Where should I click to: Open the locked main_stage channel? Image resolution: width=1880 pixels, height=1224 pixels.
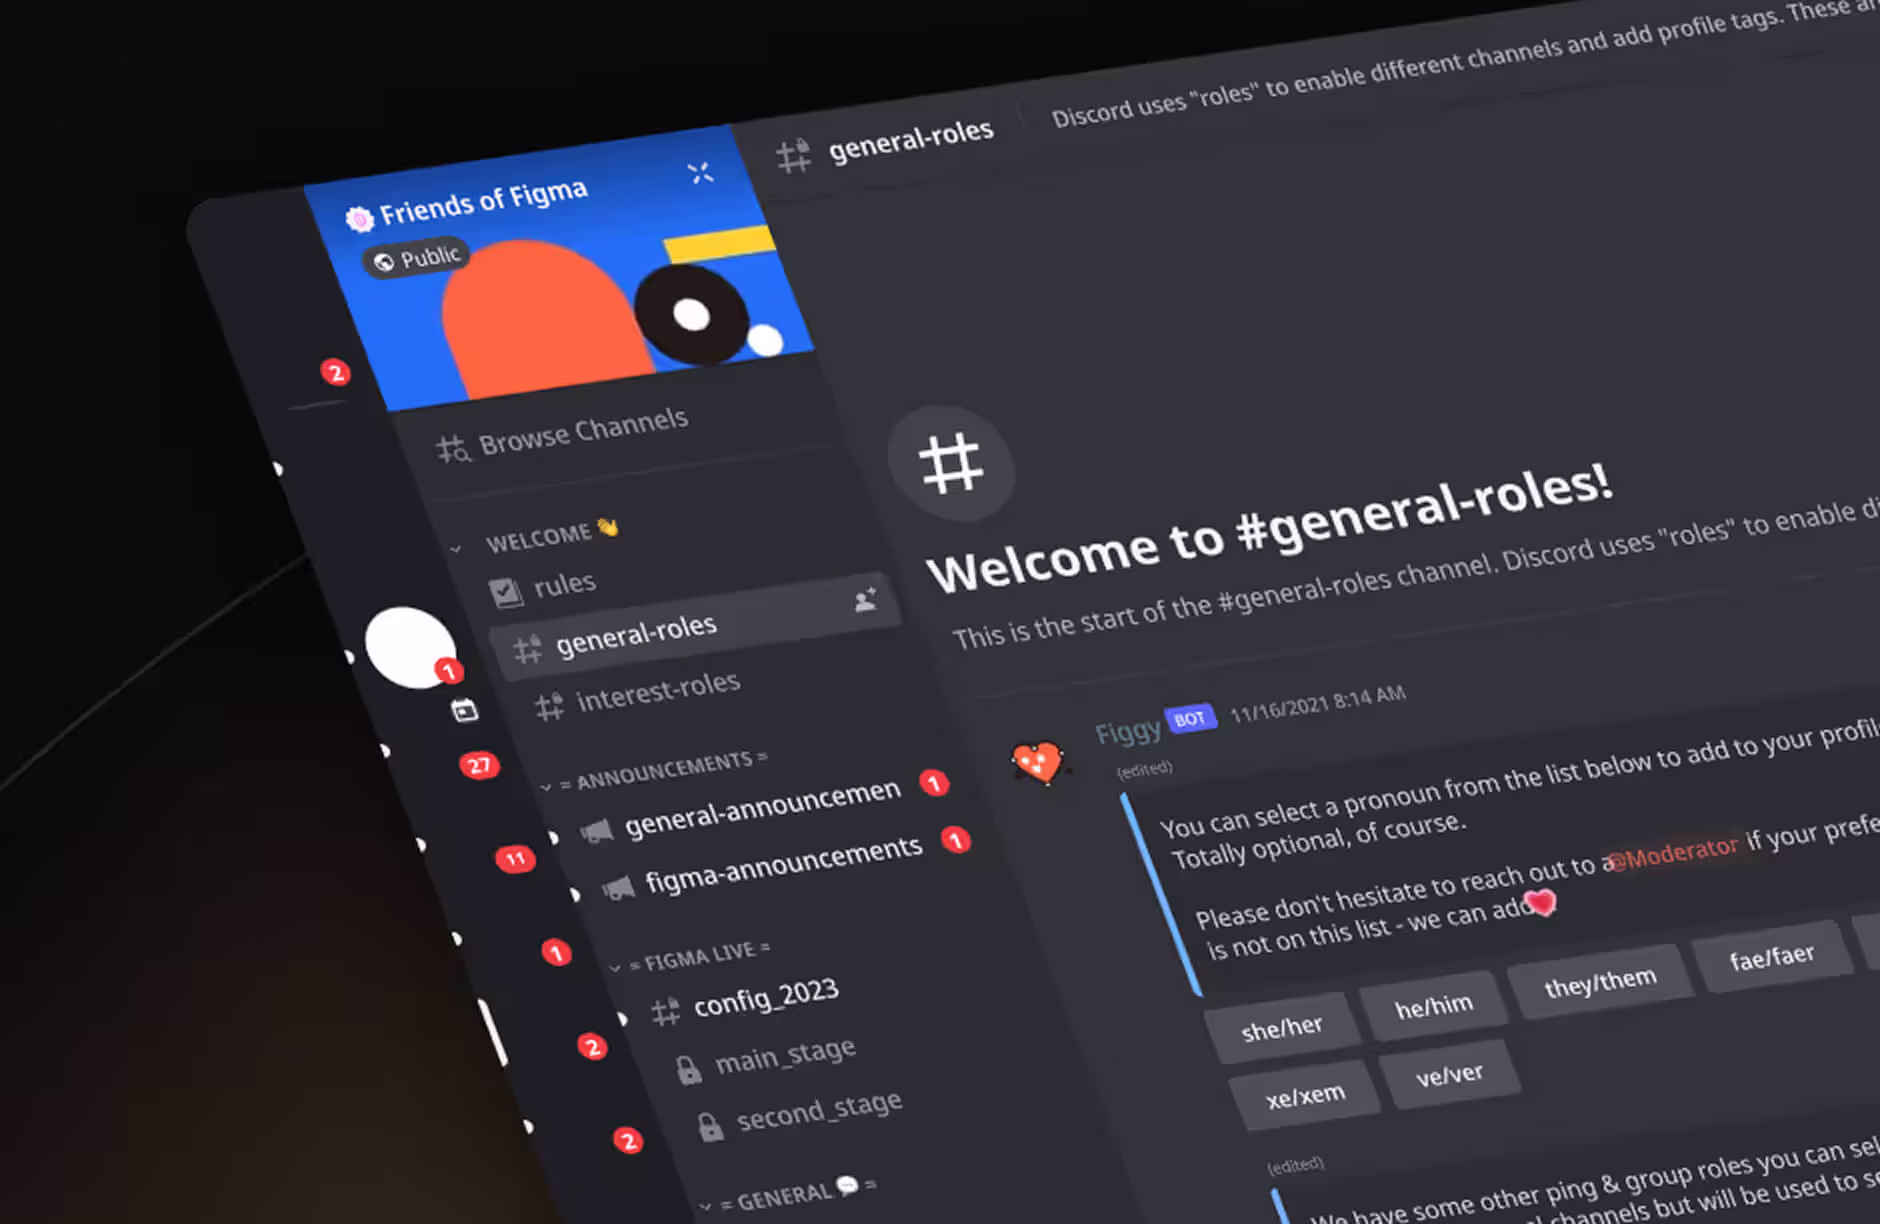coord(785,1056)
